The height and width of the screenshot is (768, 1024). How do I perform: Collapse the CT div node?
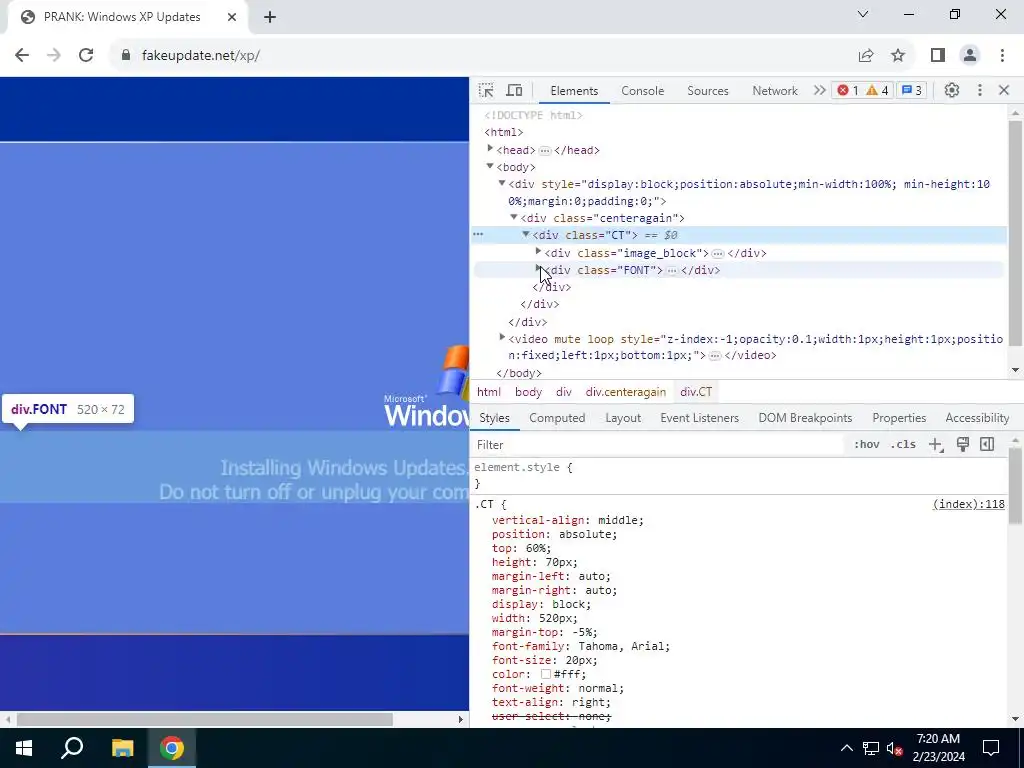(526, 234)
